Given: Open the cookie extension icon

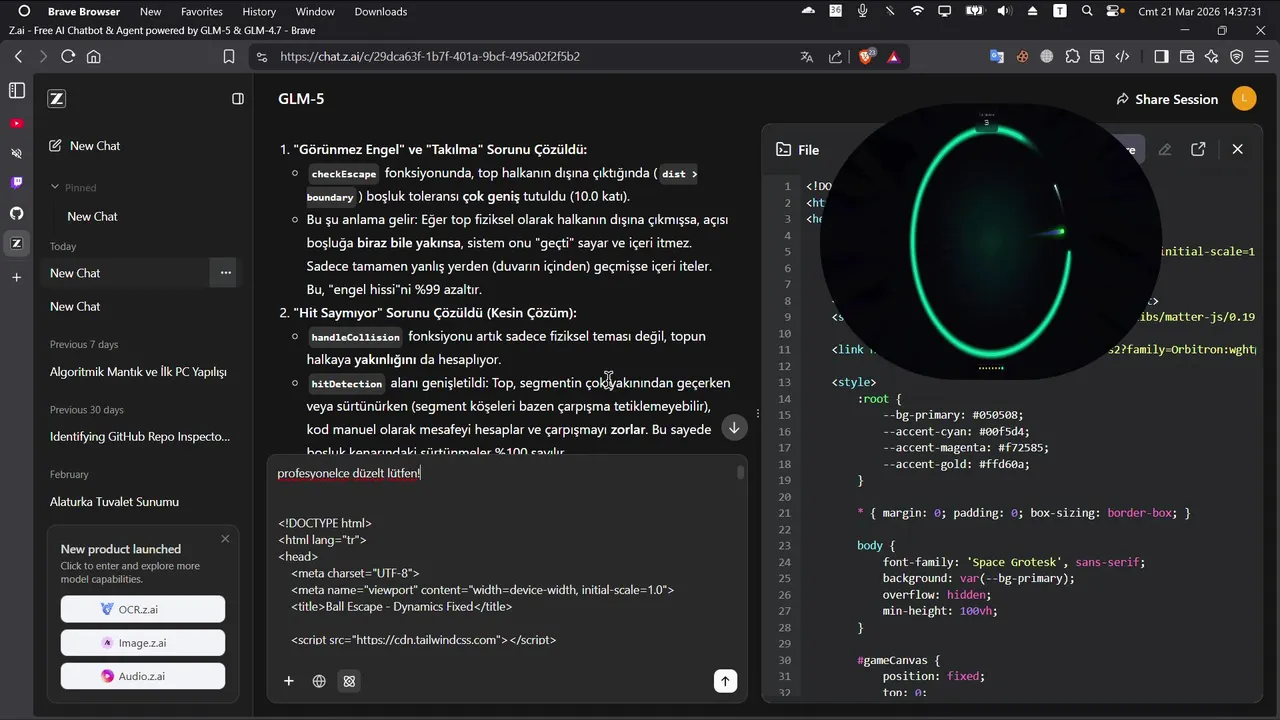Looking at the screenshot, I should [x=1022, y=57].
